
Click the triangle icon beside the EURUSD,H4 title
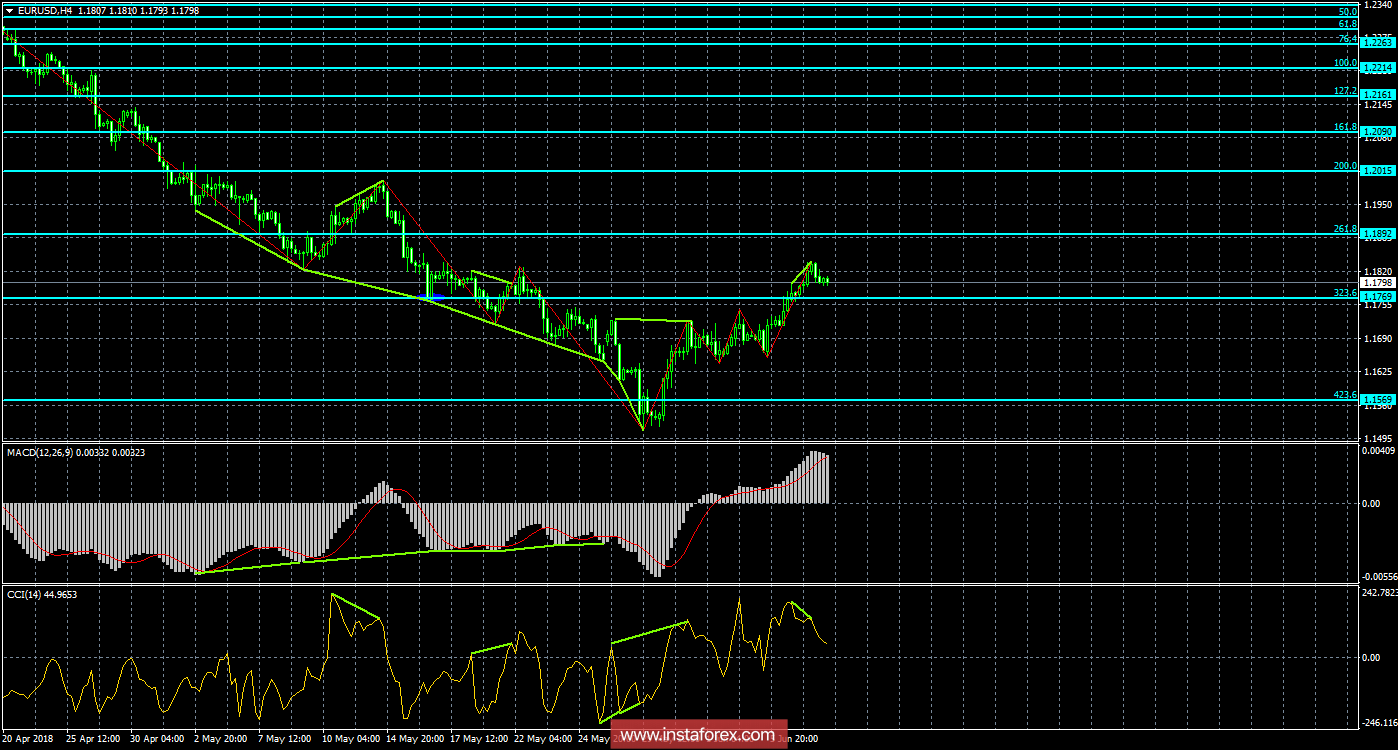pyautogui.click(x=9, y=11)
